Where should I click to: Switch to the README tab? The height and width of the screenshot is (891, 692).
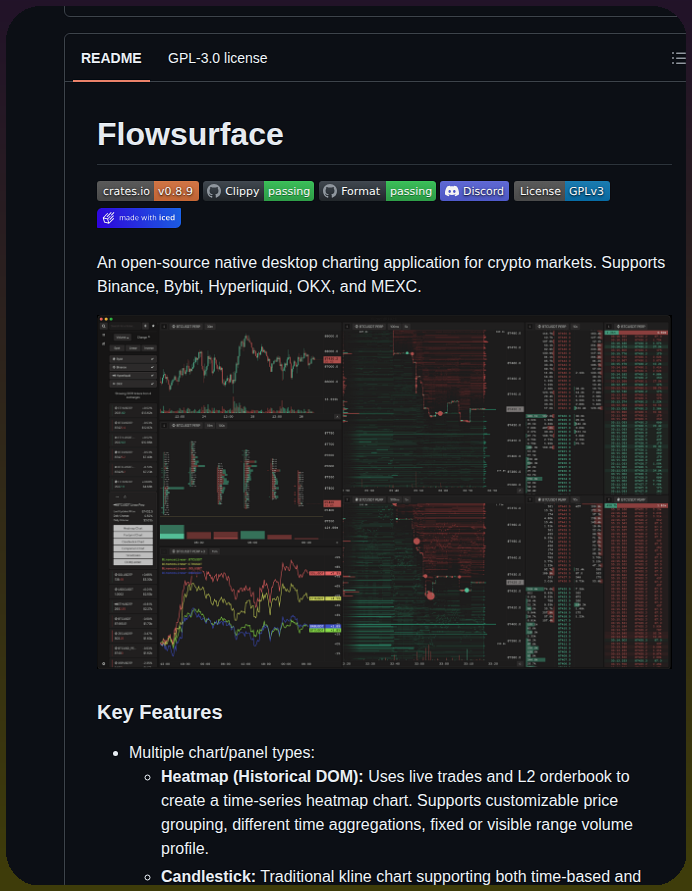[x=111, y=58]
